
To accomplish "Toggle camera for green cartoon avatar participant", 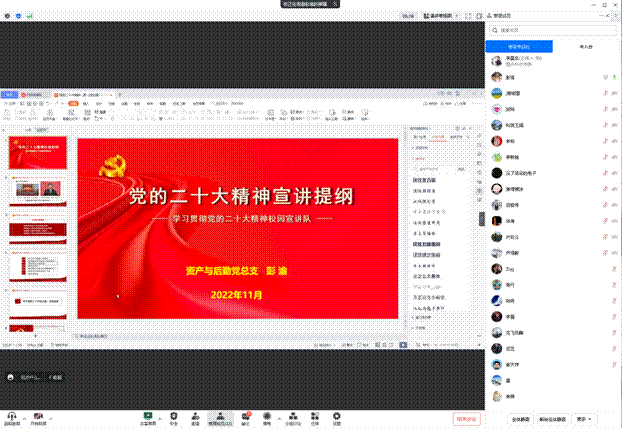I will [614, 157].
